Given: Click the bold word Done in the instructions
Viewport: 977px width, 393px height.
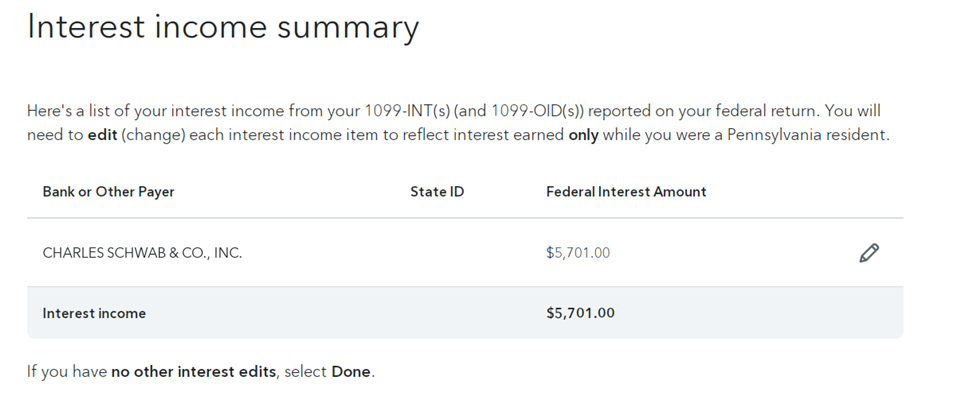Looking at the screenshot, I should [351, 372].
